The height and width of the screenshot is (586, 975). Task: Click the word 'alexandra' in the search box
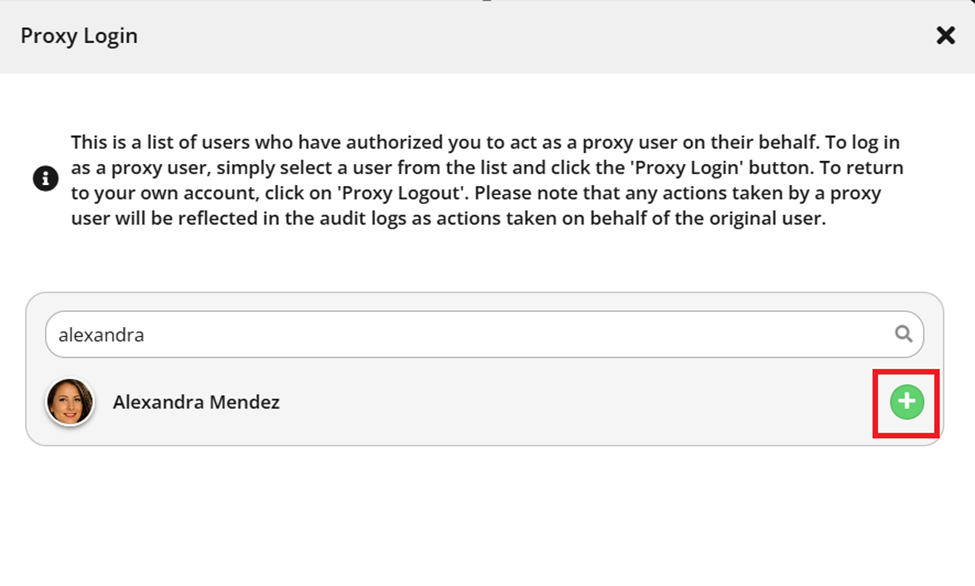pos(101,335)
